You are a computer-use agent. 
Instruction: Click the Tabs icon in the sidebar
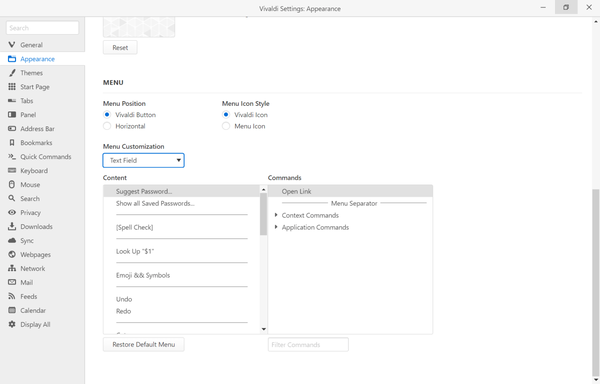(12, 101)
